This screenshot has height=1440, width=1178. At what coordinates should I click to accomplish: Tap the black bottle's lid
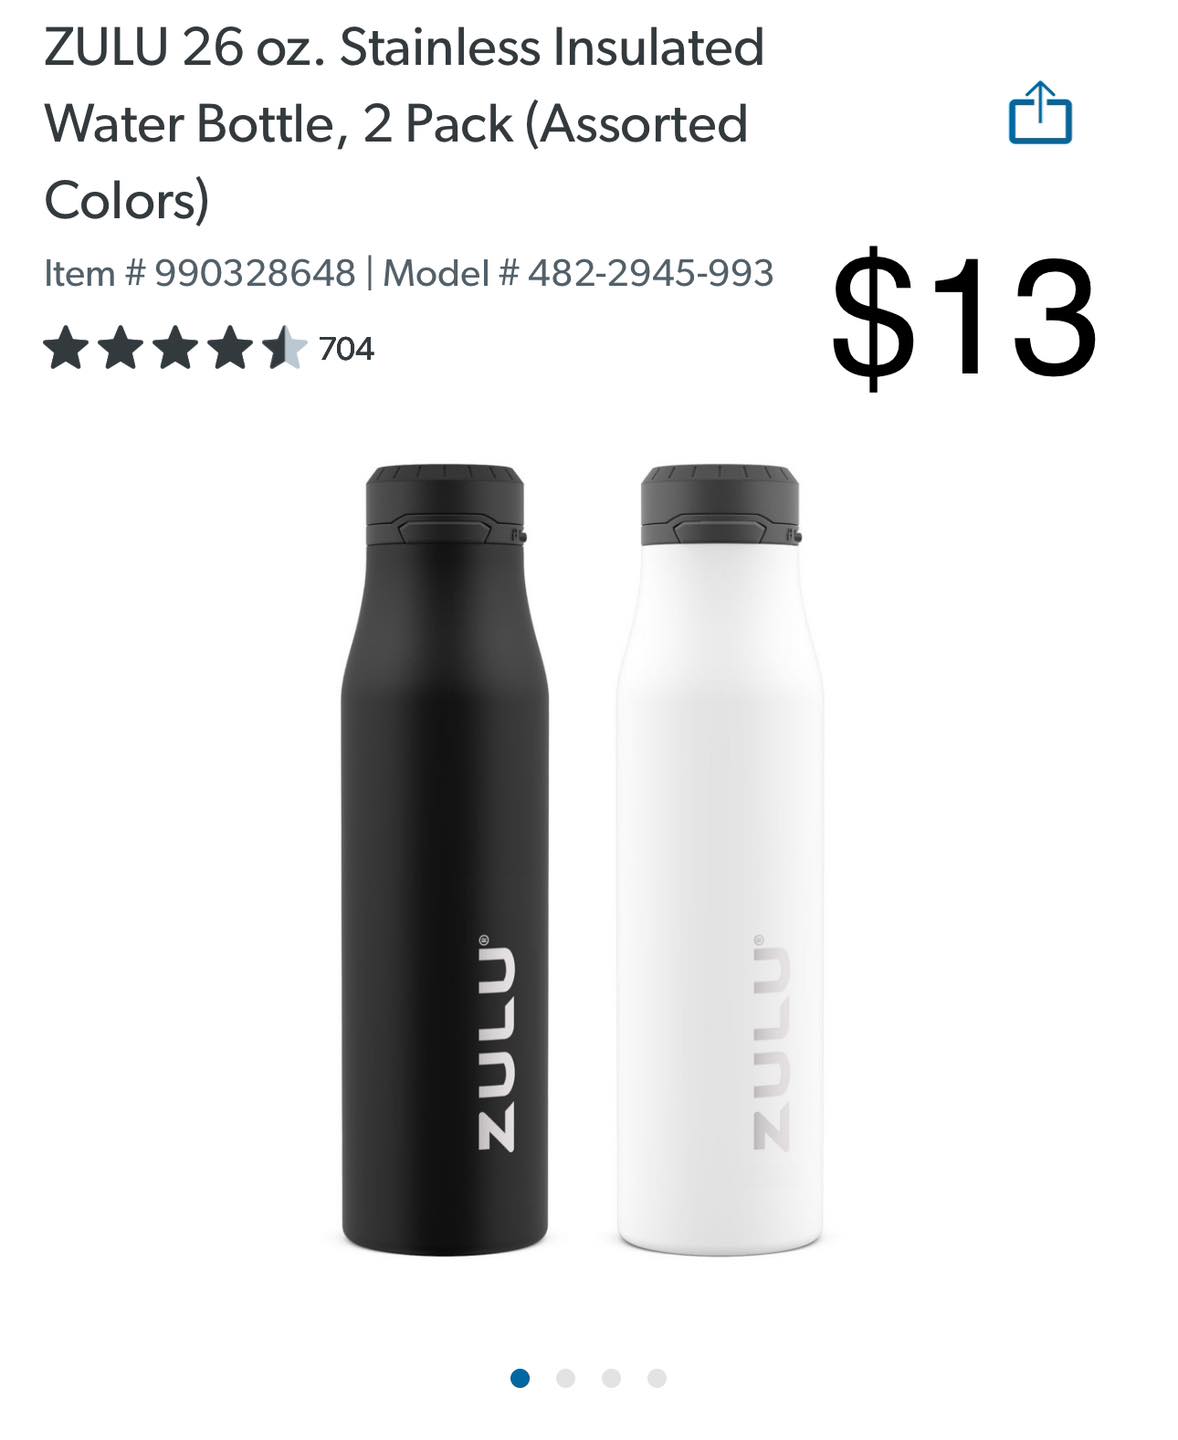pyautogui.click(x=445, y=505)
